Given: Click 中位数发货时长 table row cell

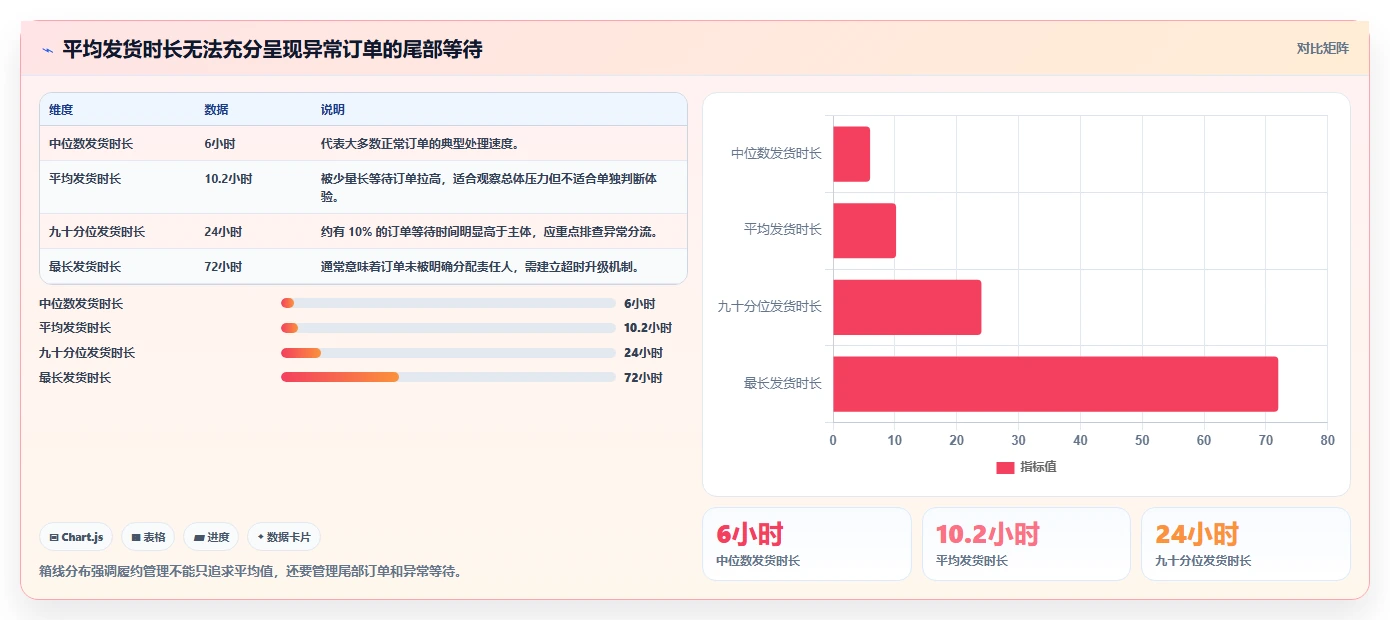Looking at the screenshot, I should coord(91,144).
